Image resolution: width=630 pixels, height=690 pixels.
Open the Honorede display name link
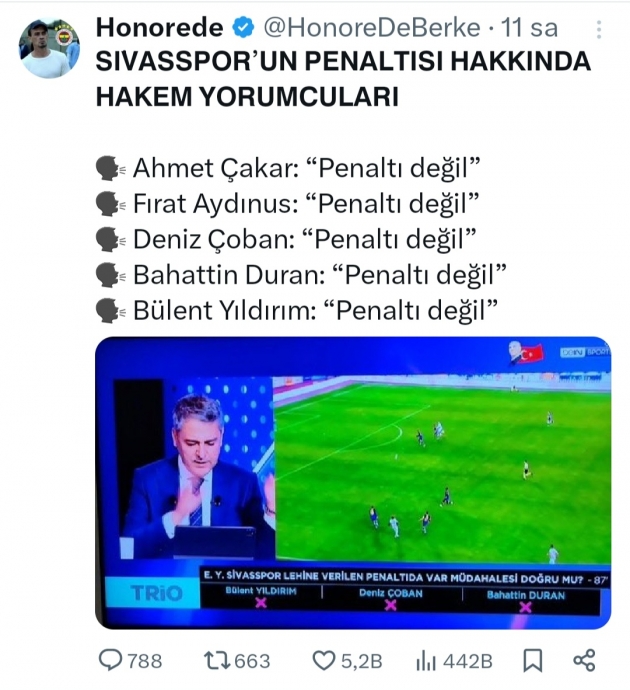(159, 28)
